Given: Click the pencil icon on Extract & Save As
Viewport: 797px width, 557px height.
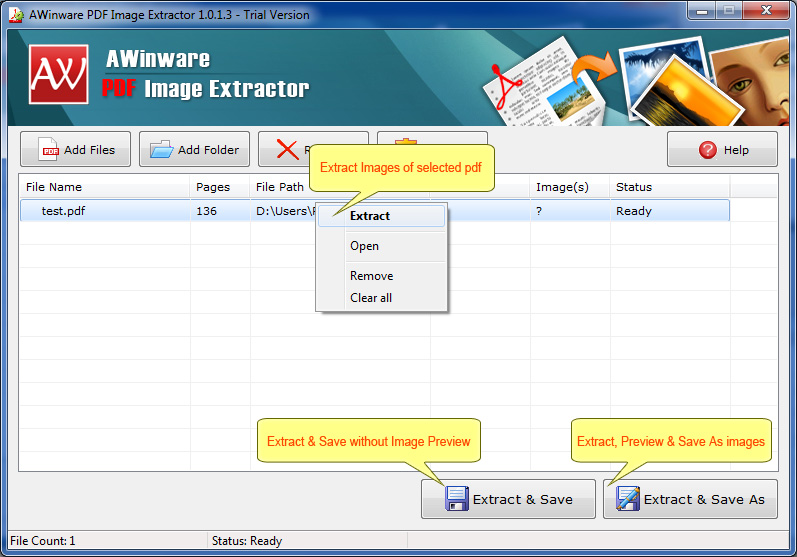Looking at the screenshot, I should point(628,499).
